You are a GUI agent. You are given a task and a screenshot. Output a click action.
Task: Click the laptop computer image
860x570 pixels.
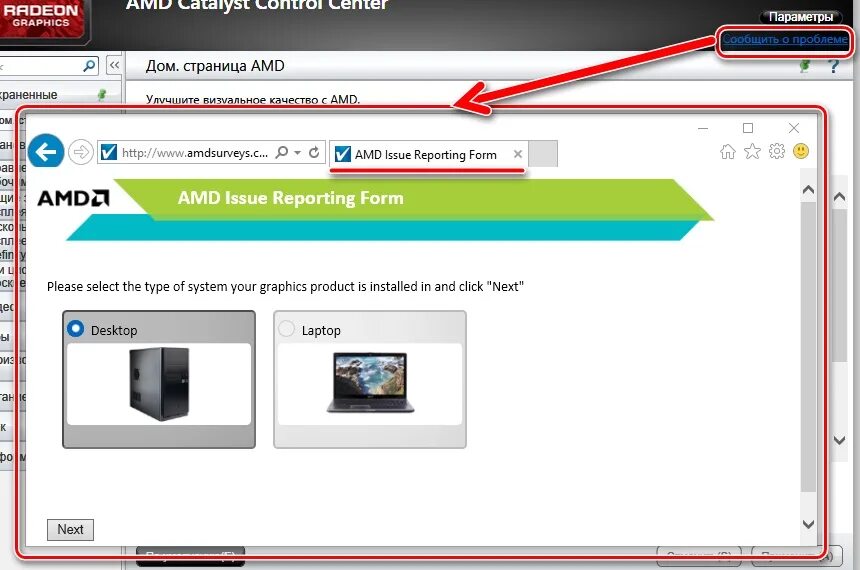tap(370, 382)
